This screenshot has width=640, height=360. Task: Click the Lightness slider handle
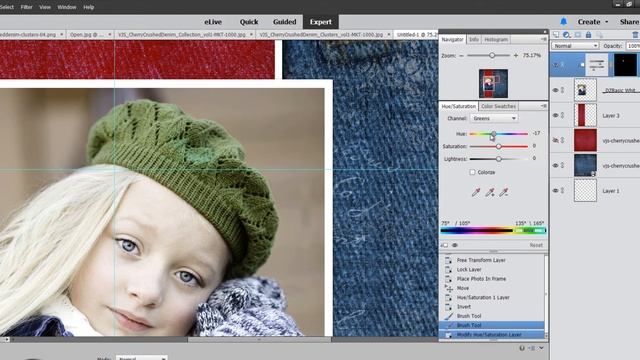point(498,159)
